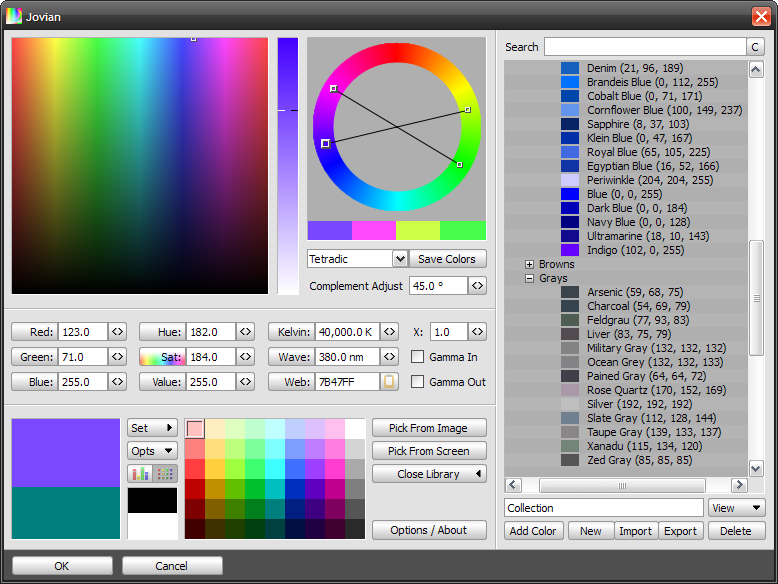Viewport: 778px width, 584px height.
Task: Click the Hue label button
Action: click(163, 331)
